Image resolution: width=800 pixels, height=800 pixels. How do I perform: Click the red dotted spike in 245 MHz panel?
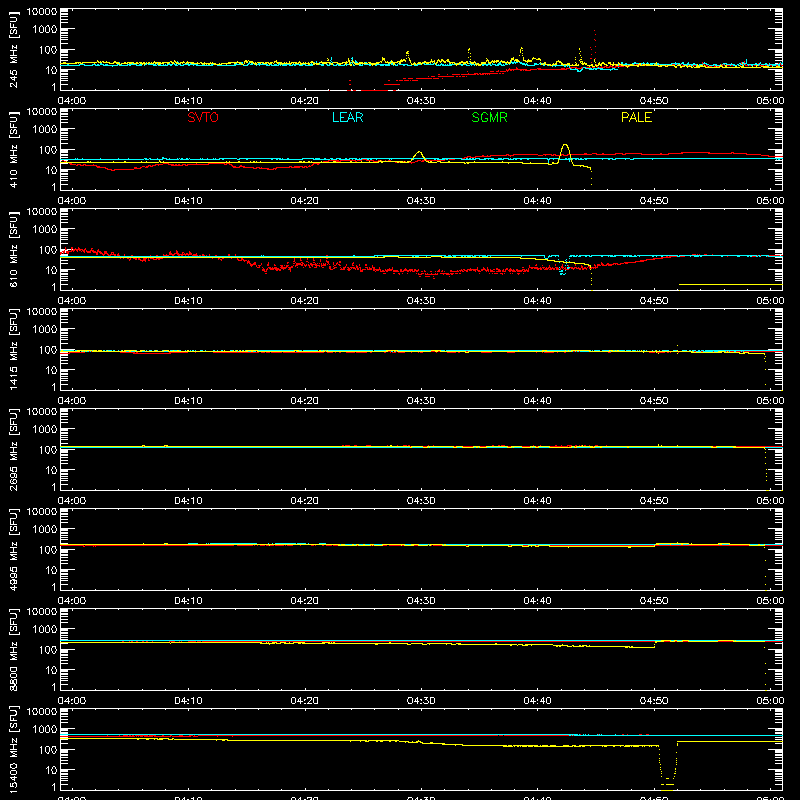595,46
